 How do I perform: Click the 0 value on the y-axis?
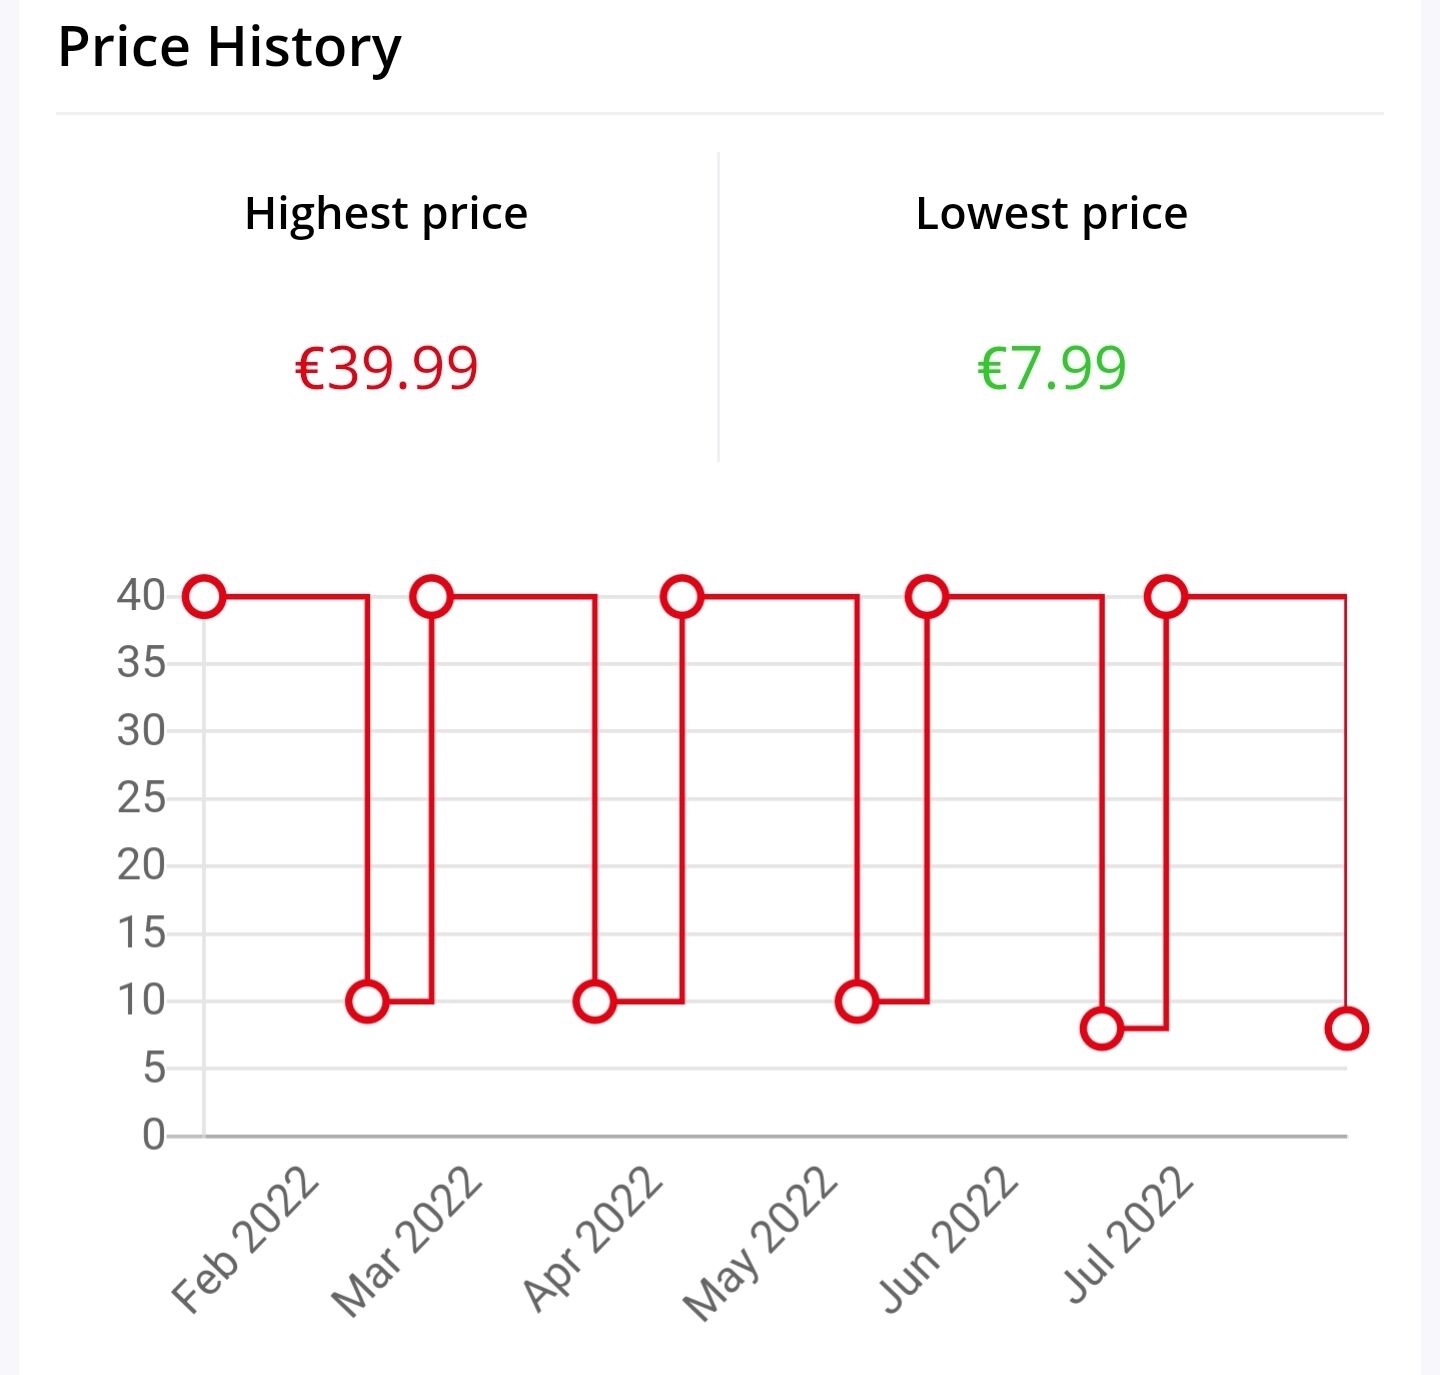tap(153, 1135)
